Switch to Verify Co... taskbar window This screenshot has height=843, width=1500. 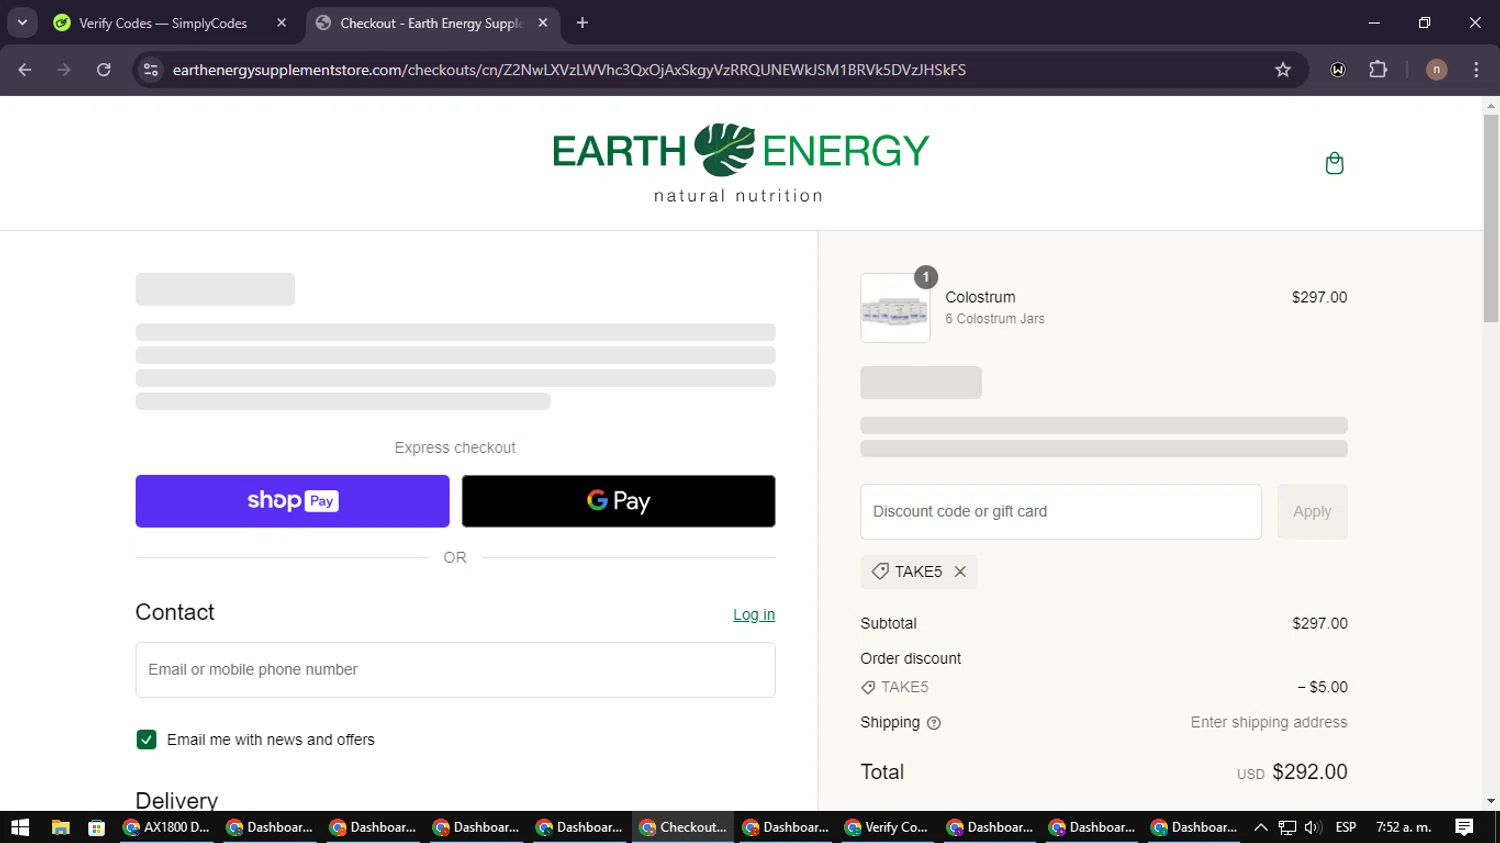coord(887,827)
